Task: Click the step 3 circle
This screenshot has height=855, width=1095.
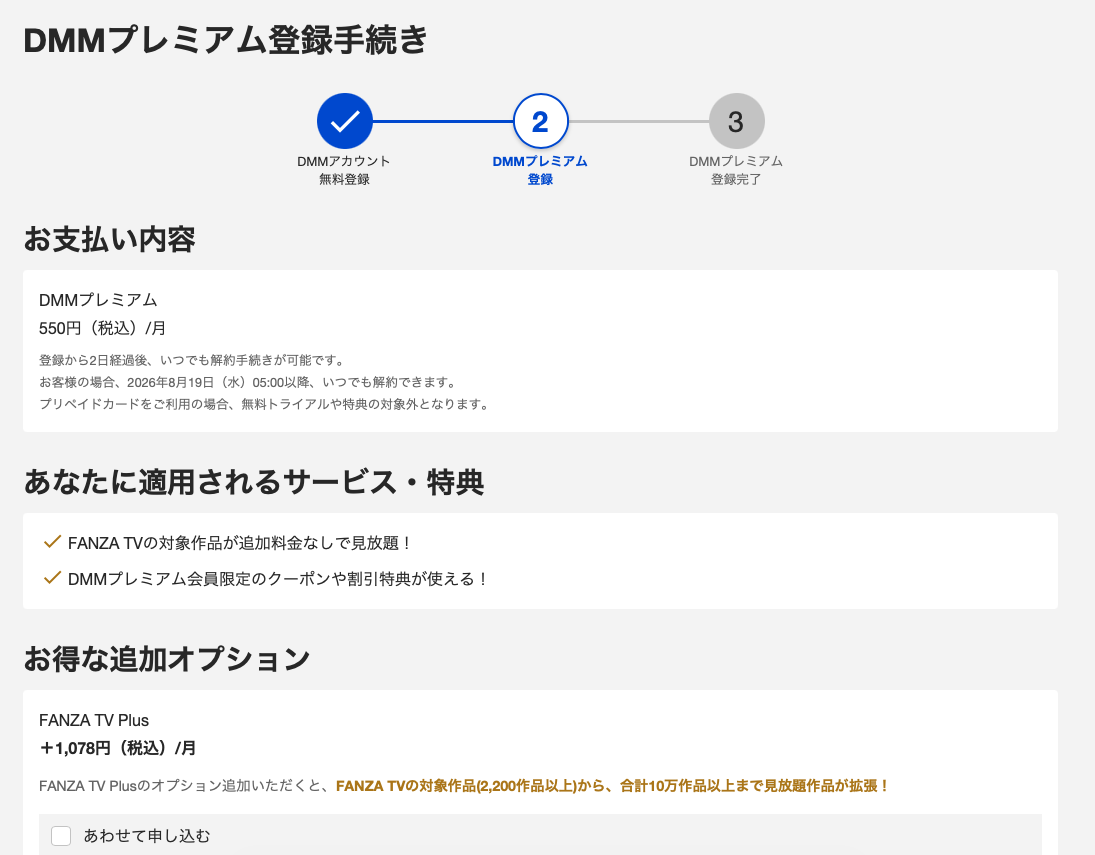Action: coord(736,121)
